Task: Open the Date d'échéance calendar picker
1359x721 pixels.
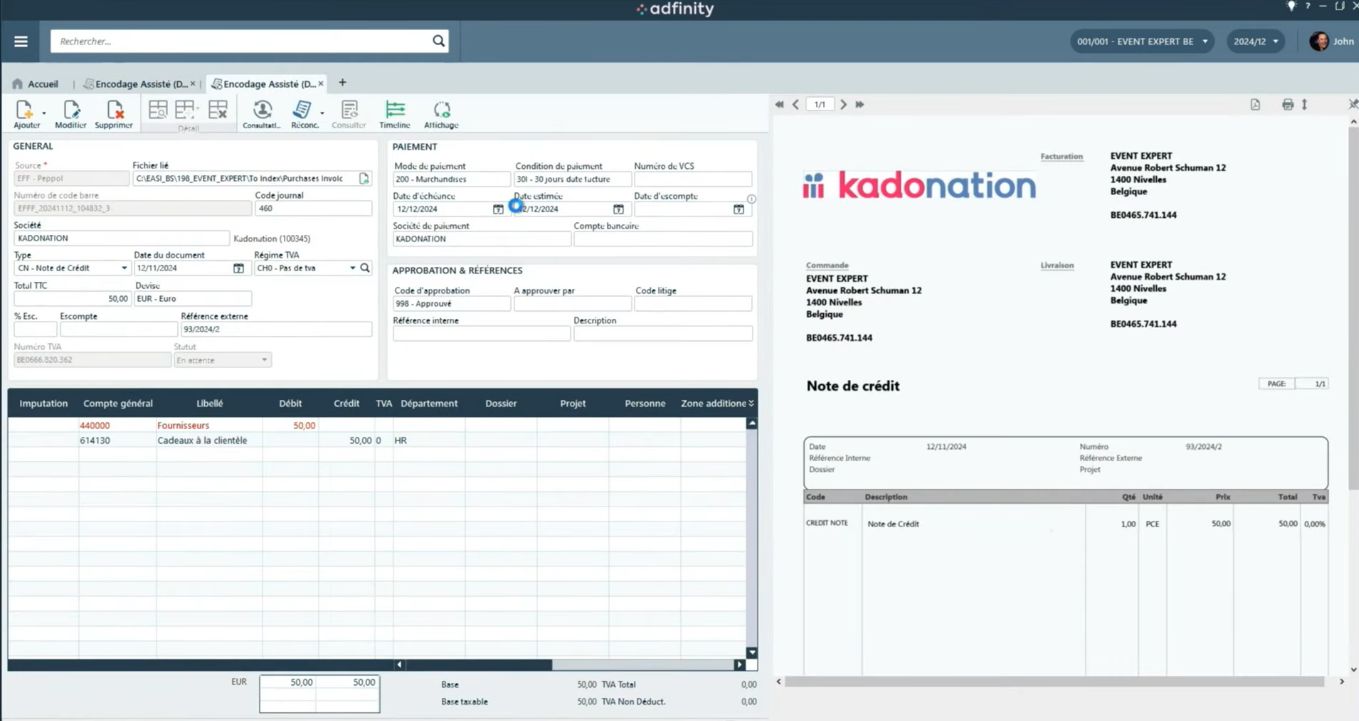Action: click(x=498, y=209)
